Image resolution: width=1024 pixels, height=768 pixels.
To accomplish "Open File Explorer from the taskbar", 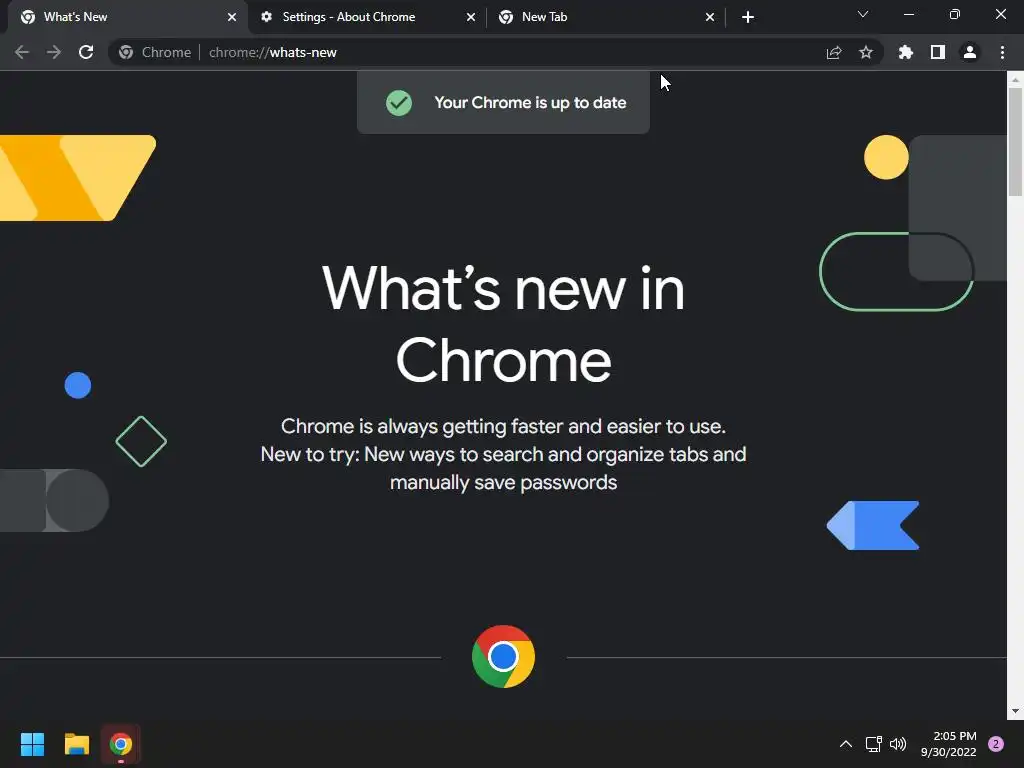I will [x=76, y=744].
